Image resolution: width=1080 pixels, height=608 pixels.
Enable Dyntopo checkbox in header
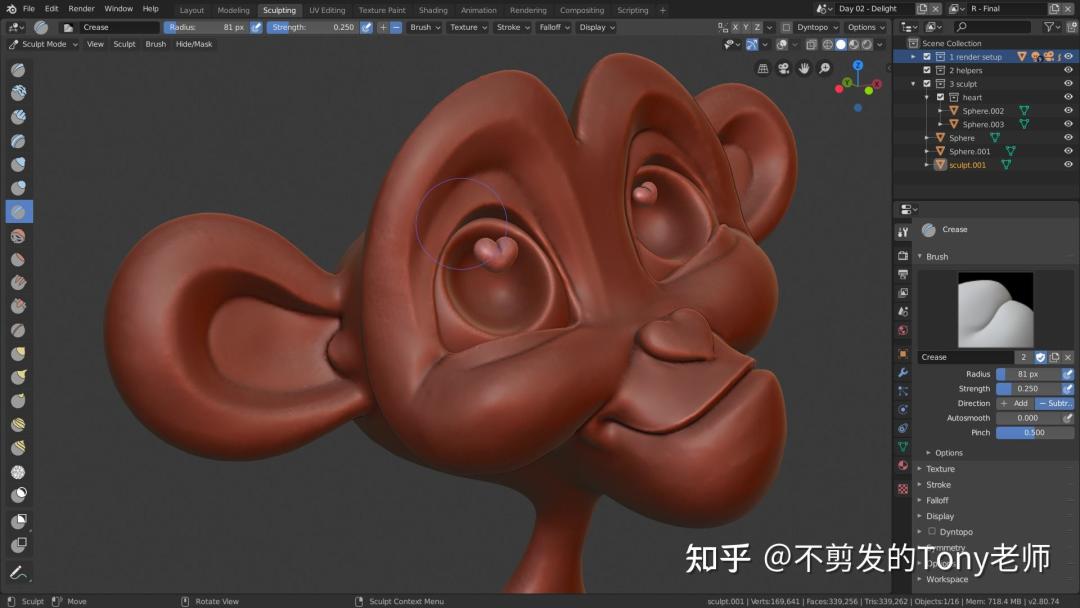(x=786, y=28)
